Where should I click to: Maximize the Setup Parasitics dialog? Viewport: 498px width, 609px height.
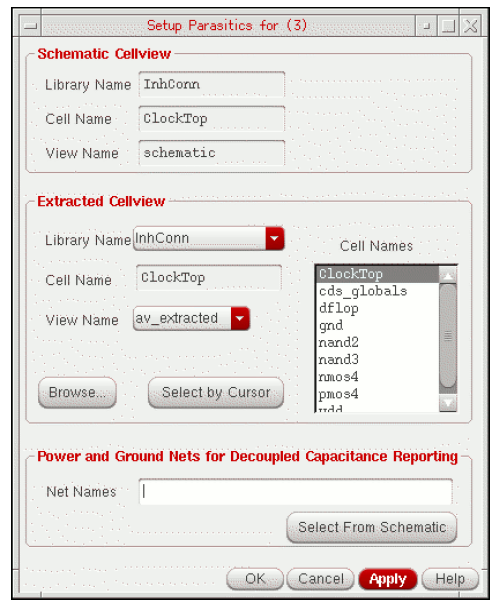pyautogui.click(x=448, y=26)
